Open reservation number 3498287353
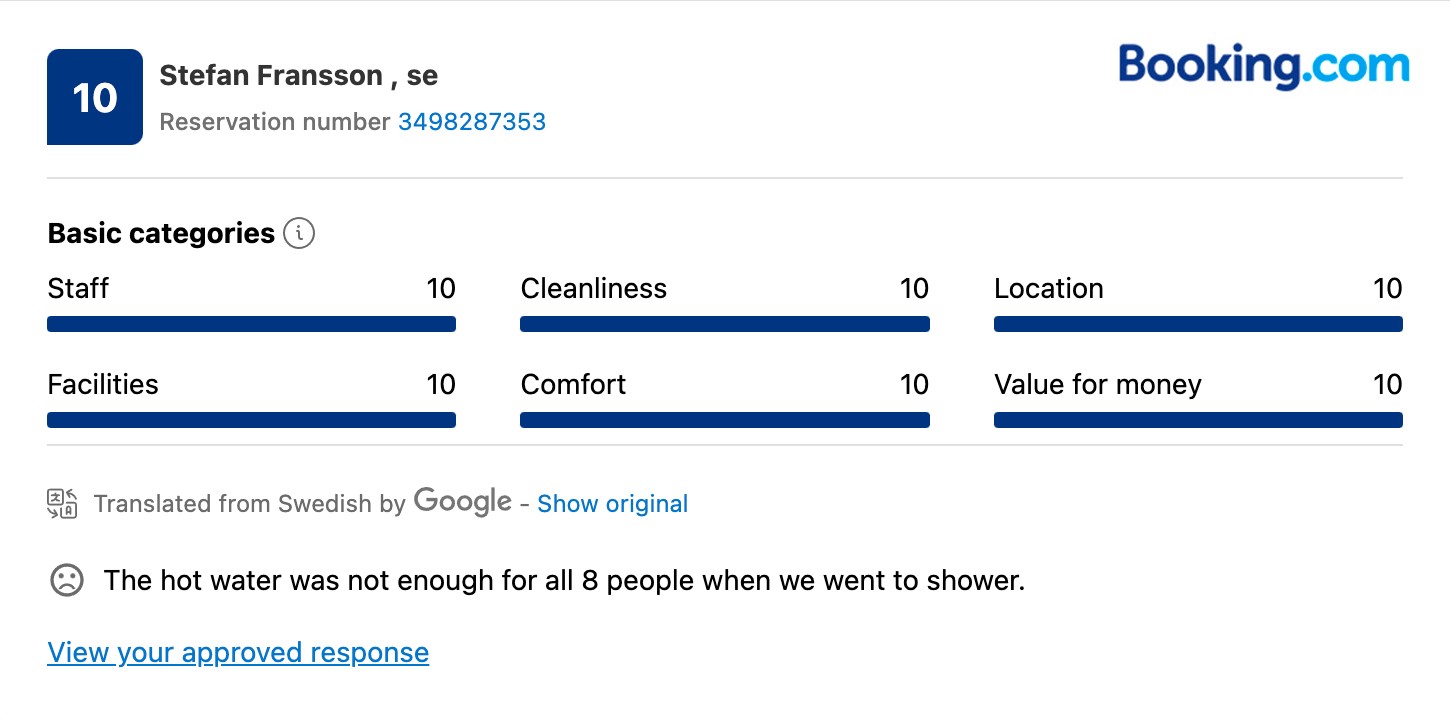 click(x=472, y=122)
